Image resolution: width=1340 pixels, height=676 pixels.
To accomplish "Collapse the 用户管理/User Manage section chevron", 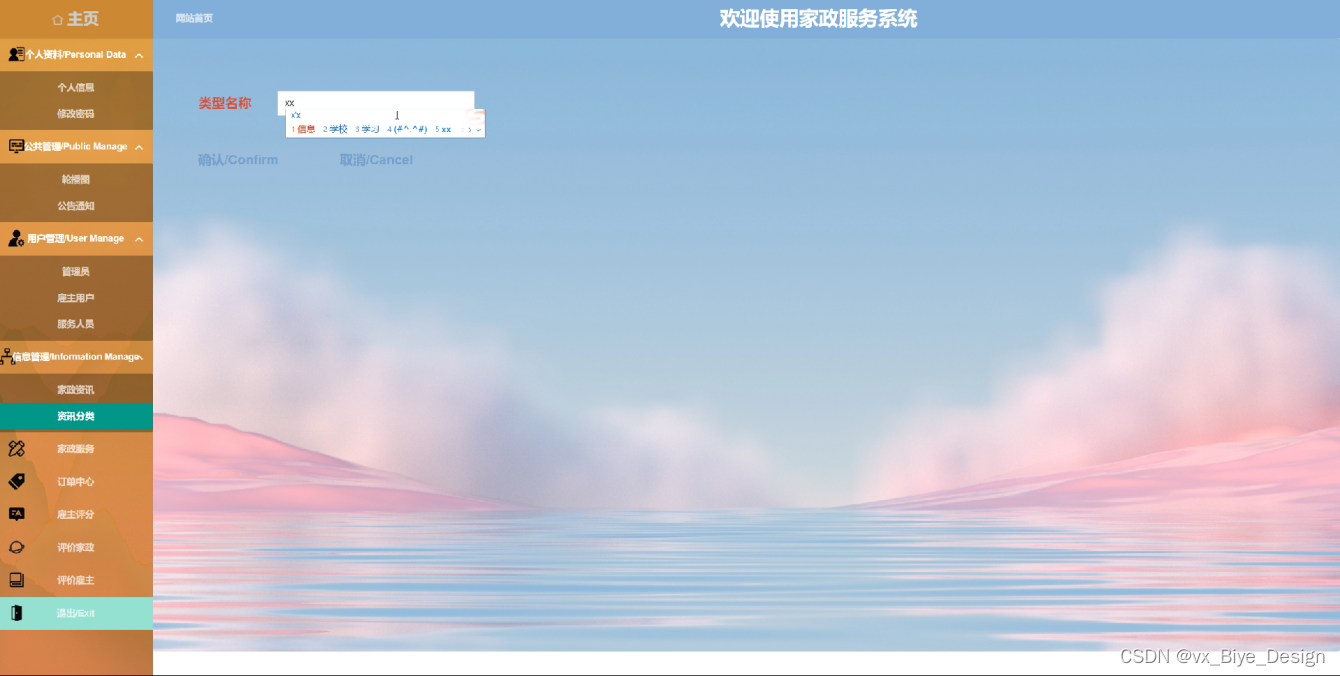I will [139, 240].
